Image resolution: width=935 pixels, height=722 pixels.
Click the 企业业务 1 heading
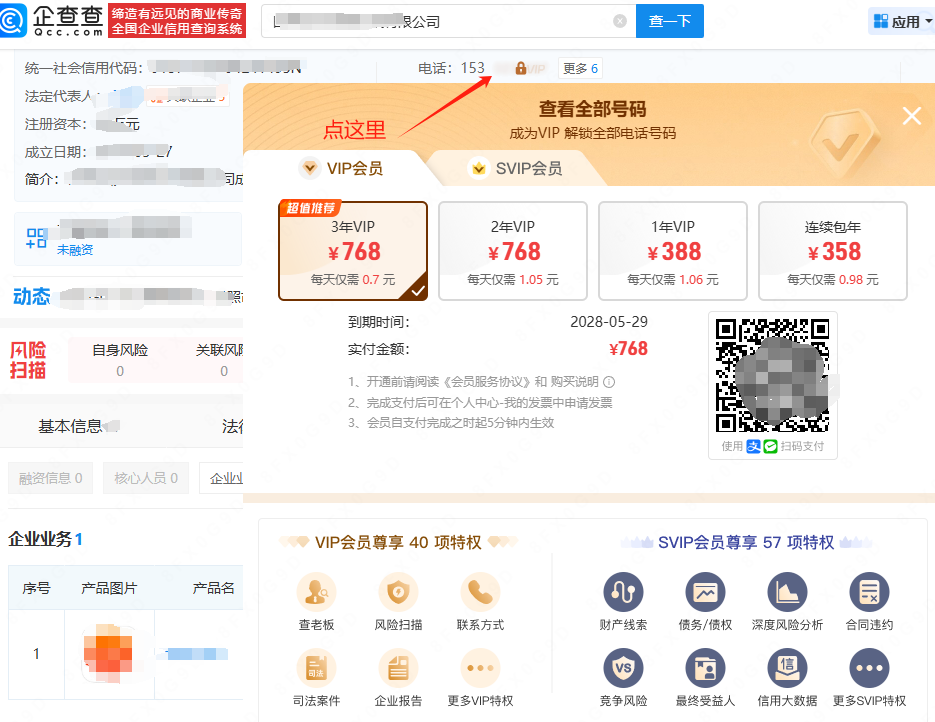coord(45,539)
